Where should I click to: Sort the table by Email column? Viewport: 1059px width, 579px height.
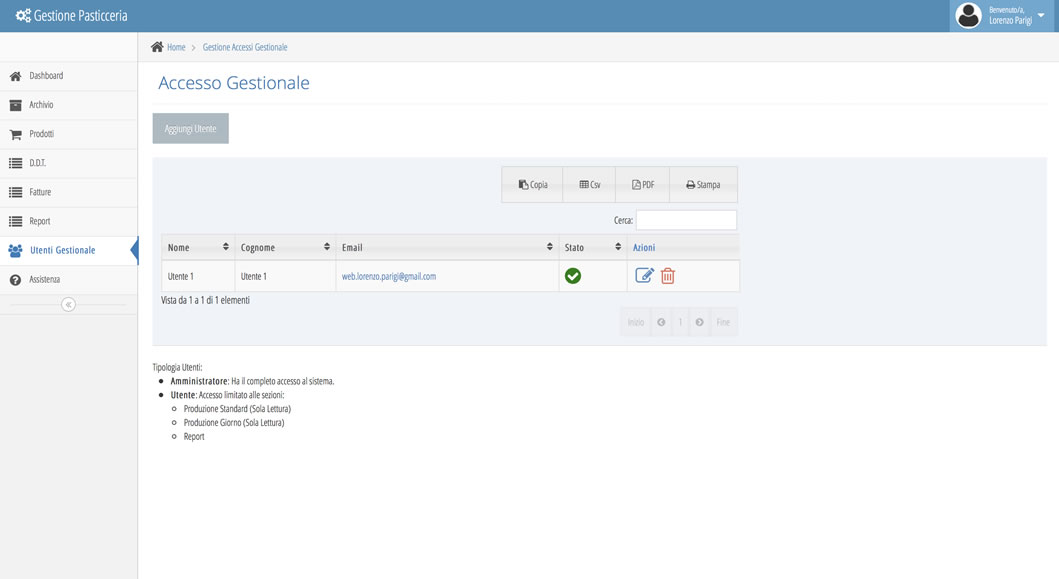(x=446, y=247)
